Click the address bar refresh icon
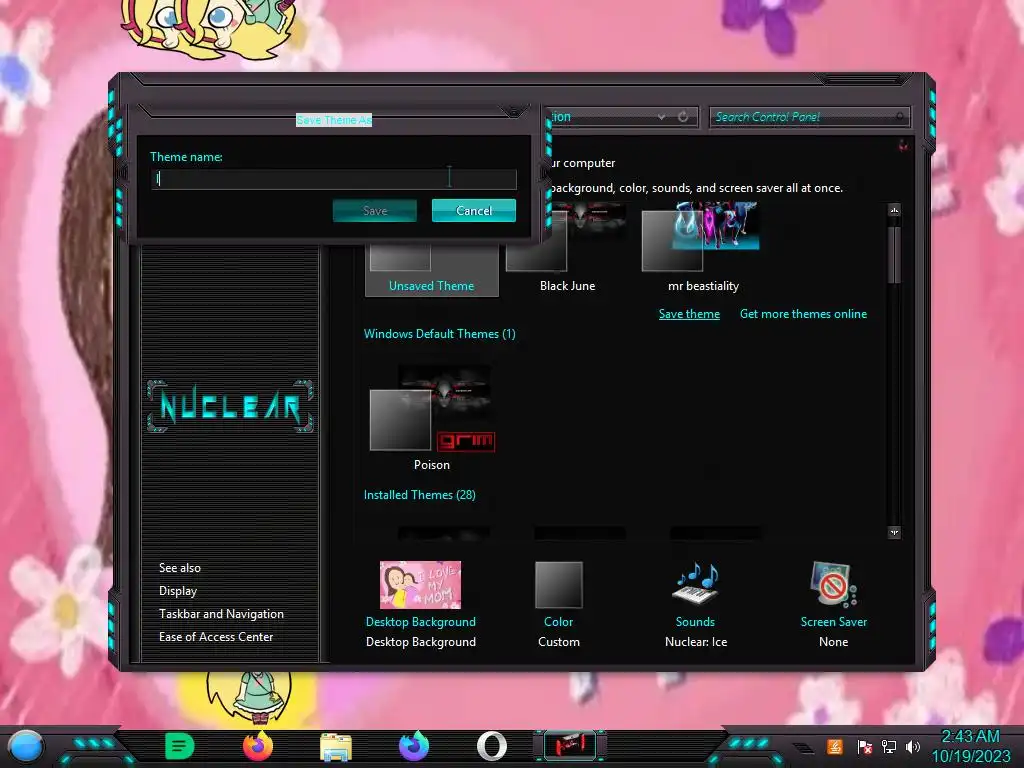Viewport: 1024px width, 768px height. (683, 117)
